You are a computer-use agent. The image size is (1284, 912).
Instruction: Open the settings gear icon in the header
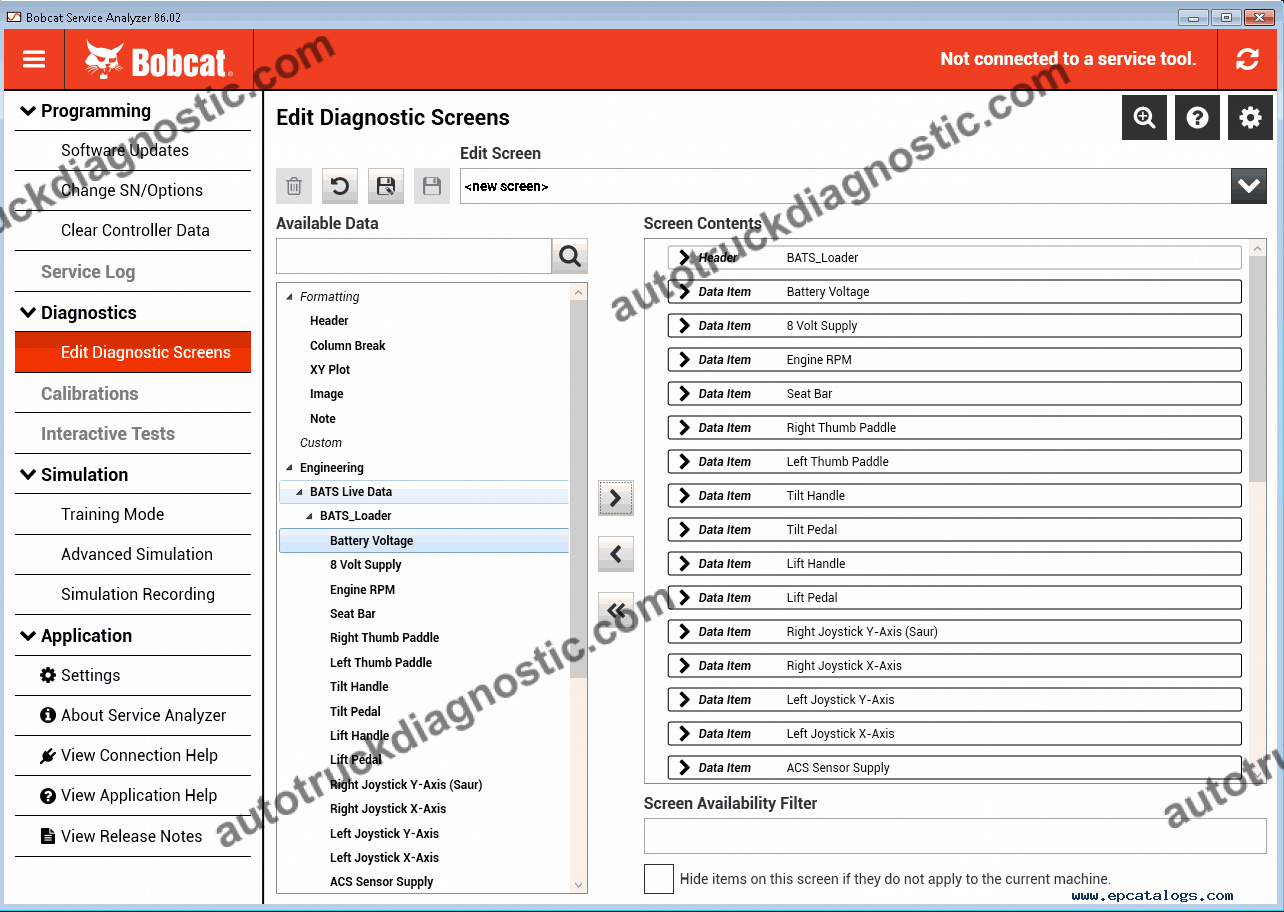pyautogui.click(x=1250, y=117)
